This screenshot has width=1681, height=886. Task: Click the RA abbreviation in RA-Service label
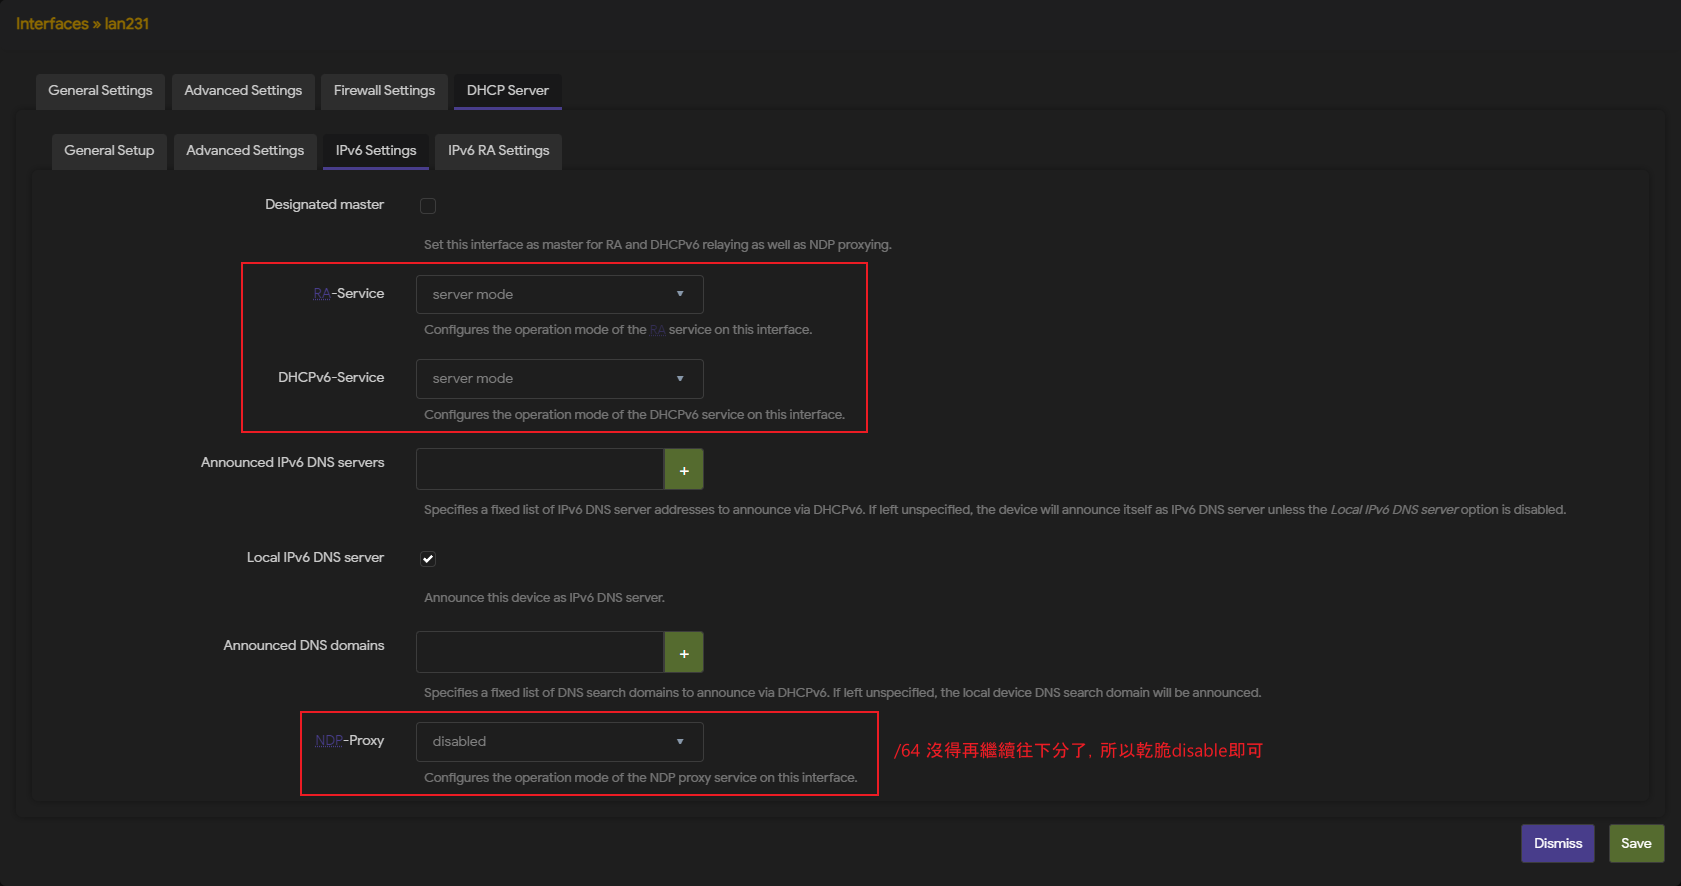pos(321,294)
